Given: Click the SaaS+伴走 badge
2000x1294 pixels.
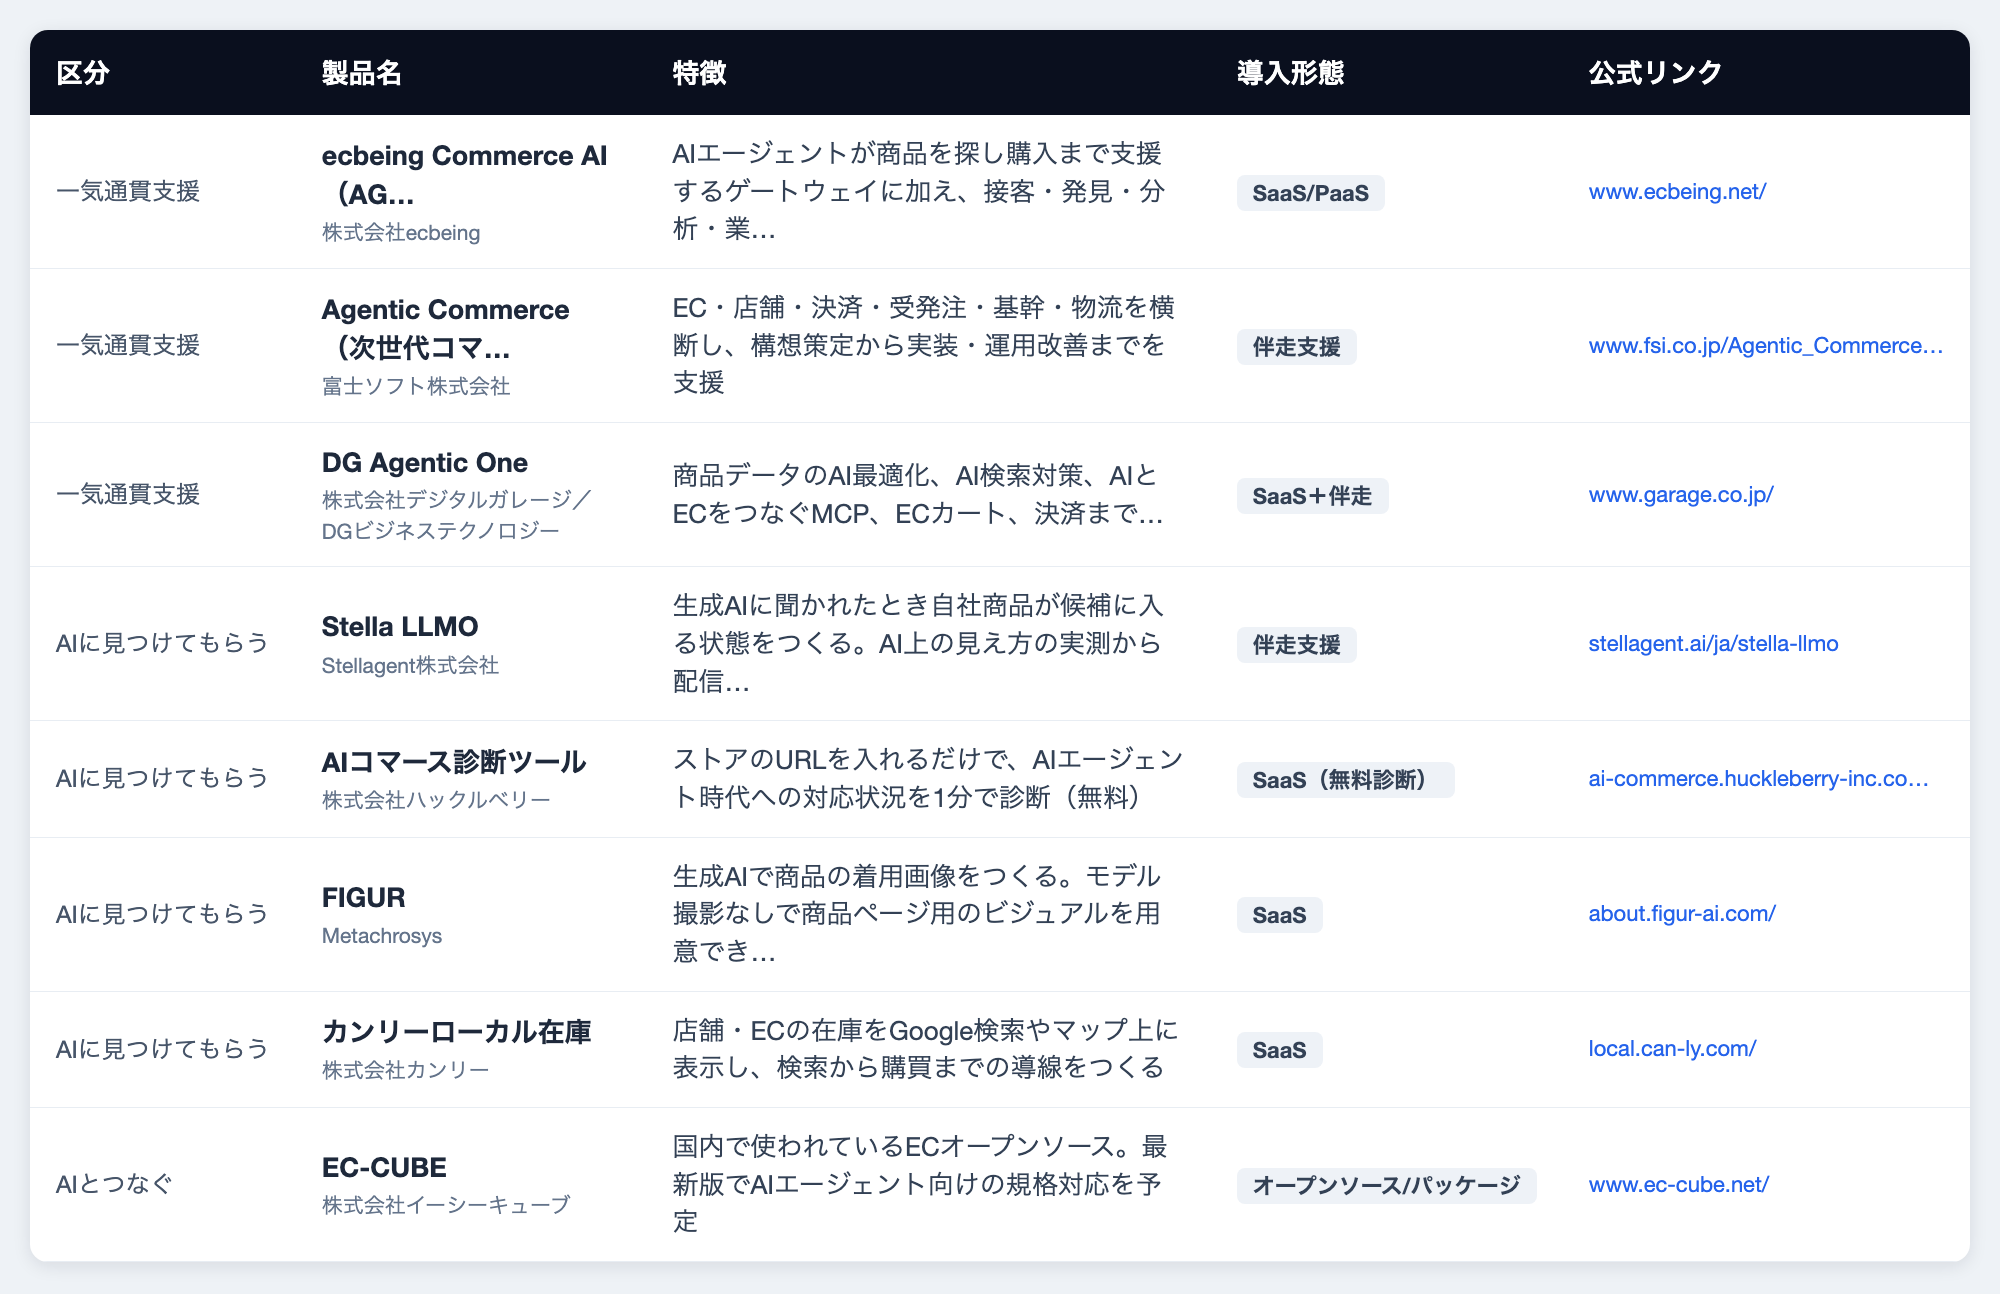Looking at the screenshot, I should (x=1312, y=496).
